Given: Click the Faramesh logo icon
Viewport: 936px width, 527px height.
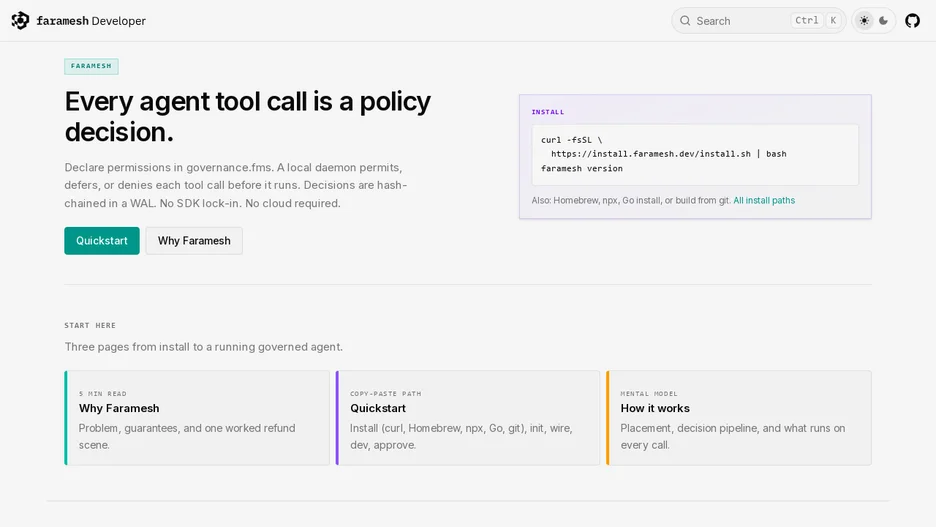Looking at the screenshot, I should 20,20.
